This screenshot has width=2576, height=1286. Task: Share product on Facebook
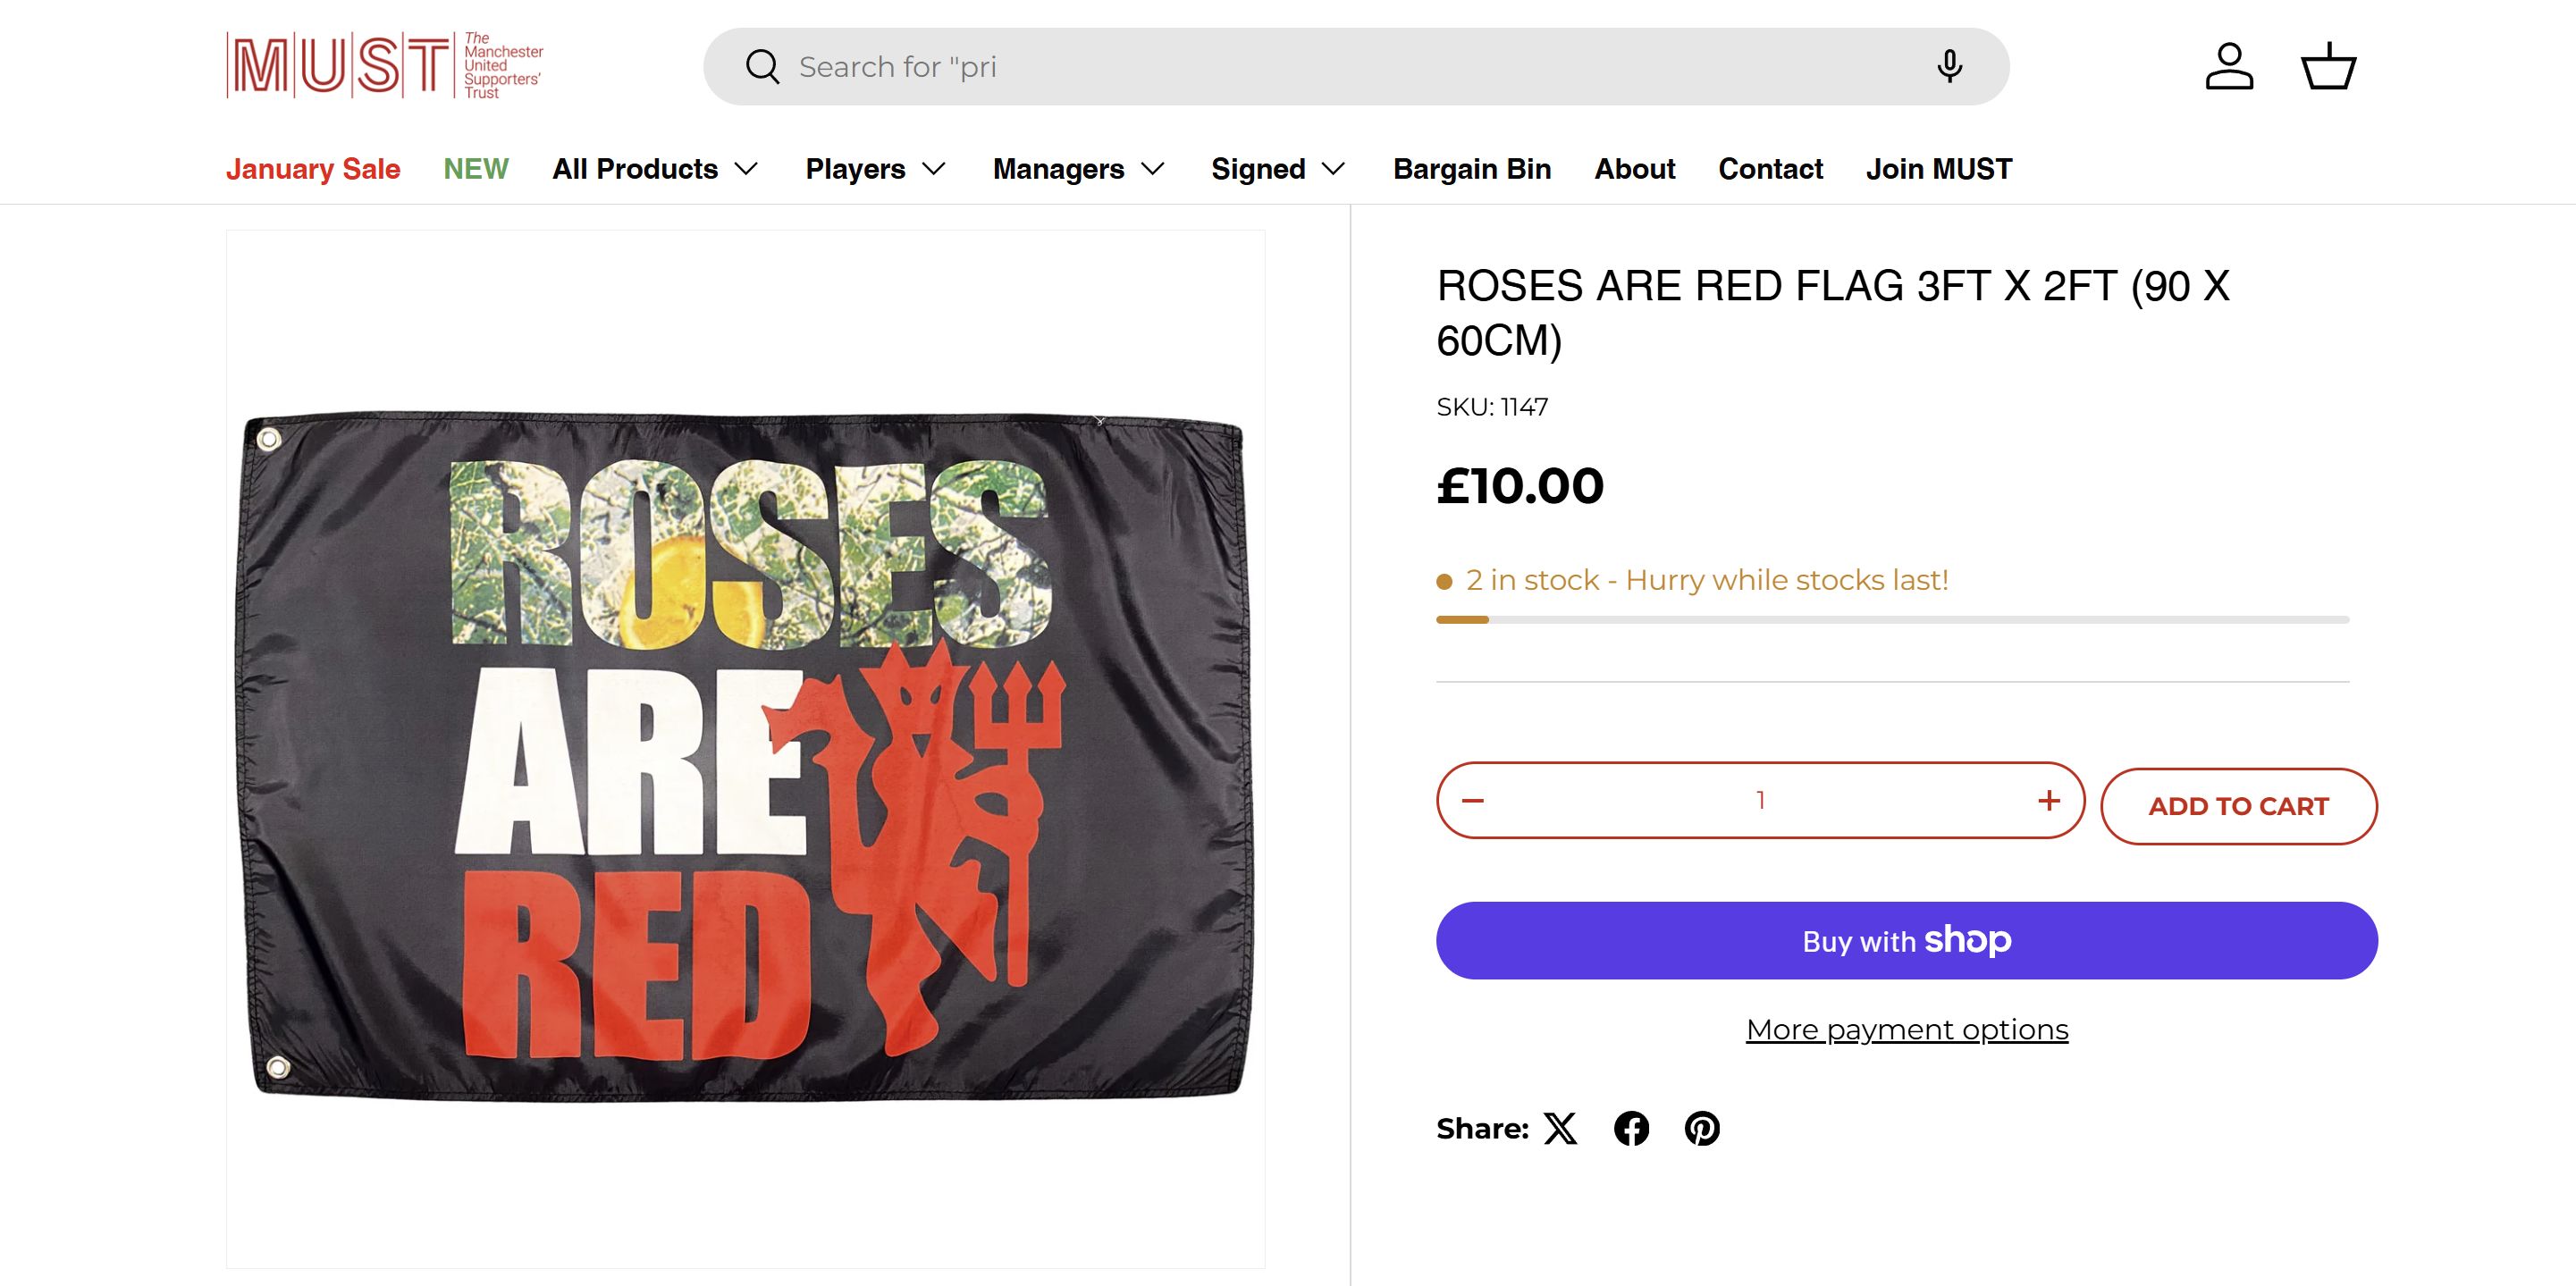point(1631,1129)
